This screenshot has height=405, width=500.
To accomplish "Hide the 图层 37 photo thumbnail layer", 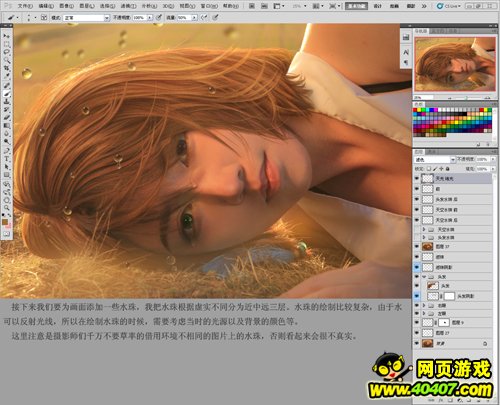I will [417, 246].
